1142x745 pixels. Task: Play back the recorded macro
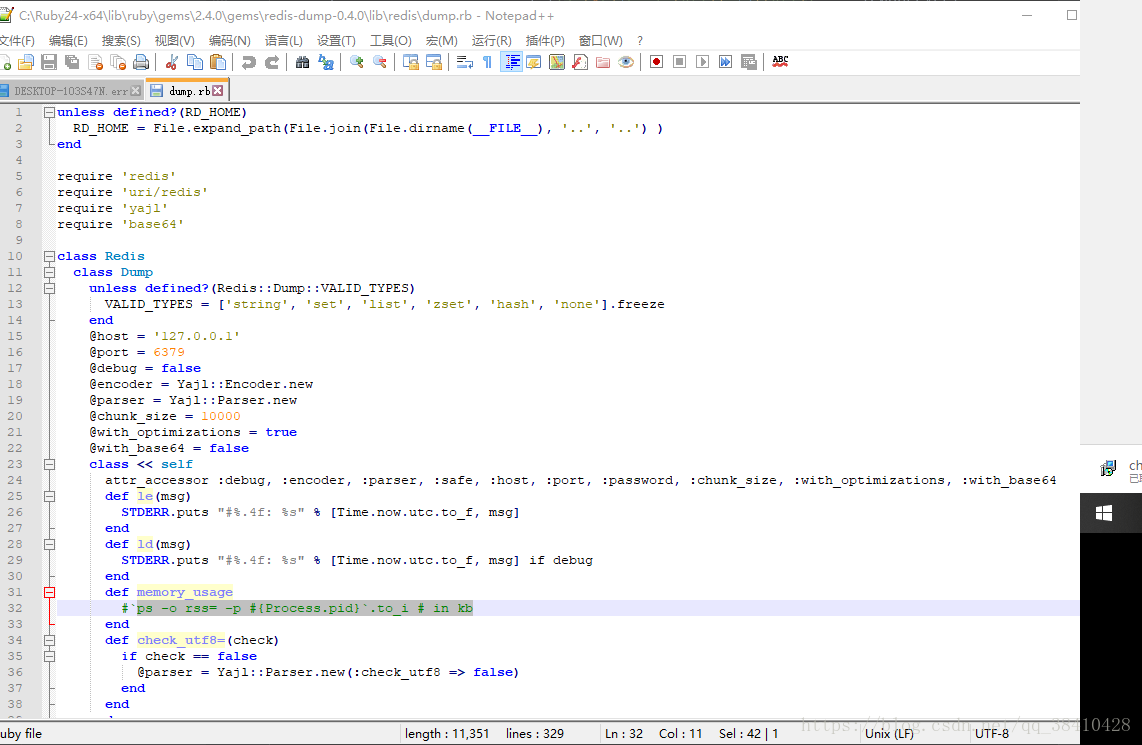703,62
